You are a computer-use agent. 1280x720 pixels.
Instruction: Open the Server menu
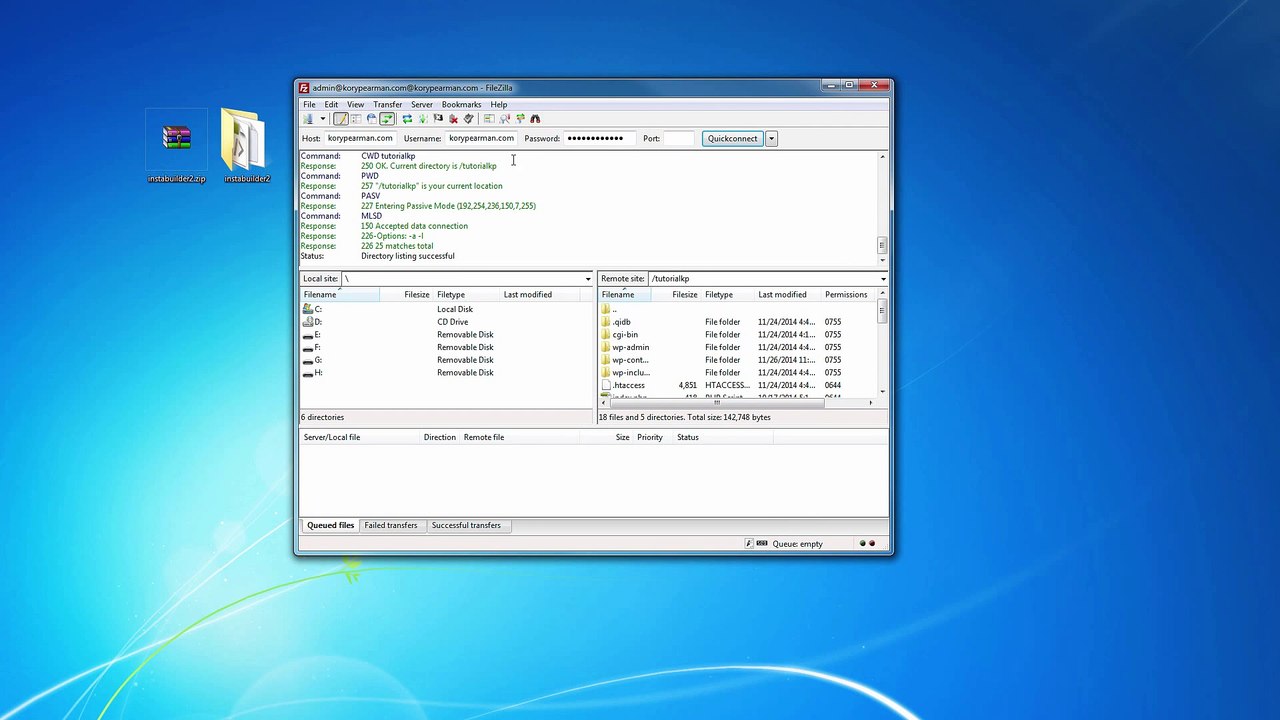pyautogui.click(x=422, y=104)
